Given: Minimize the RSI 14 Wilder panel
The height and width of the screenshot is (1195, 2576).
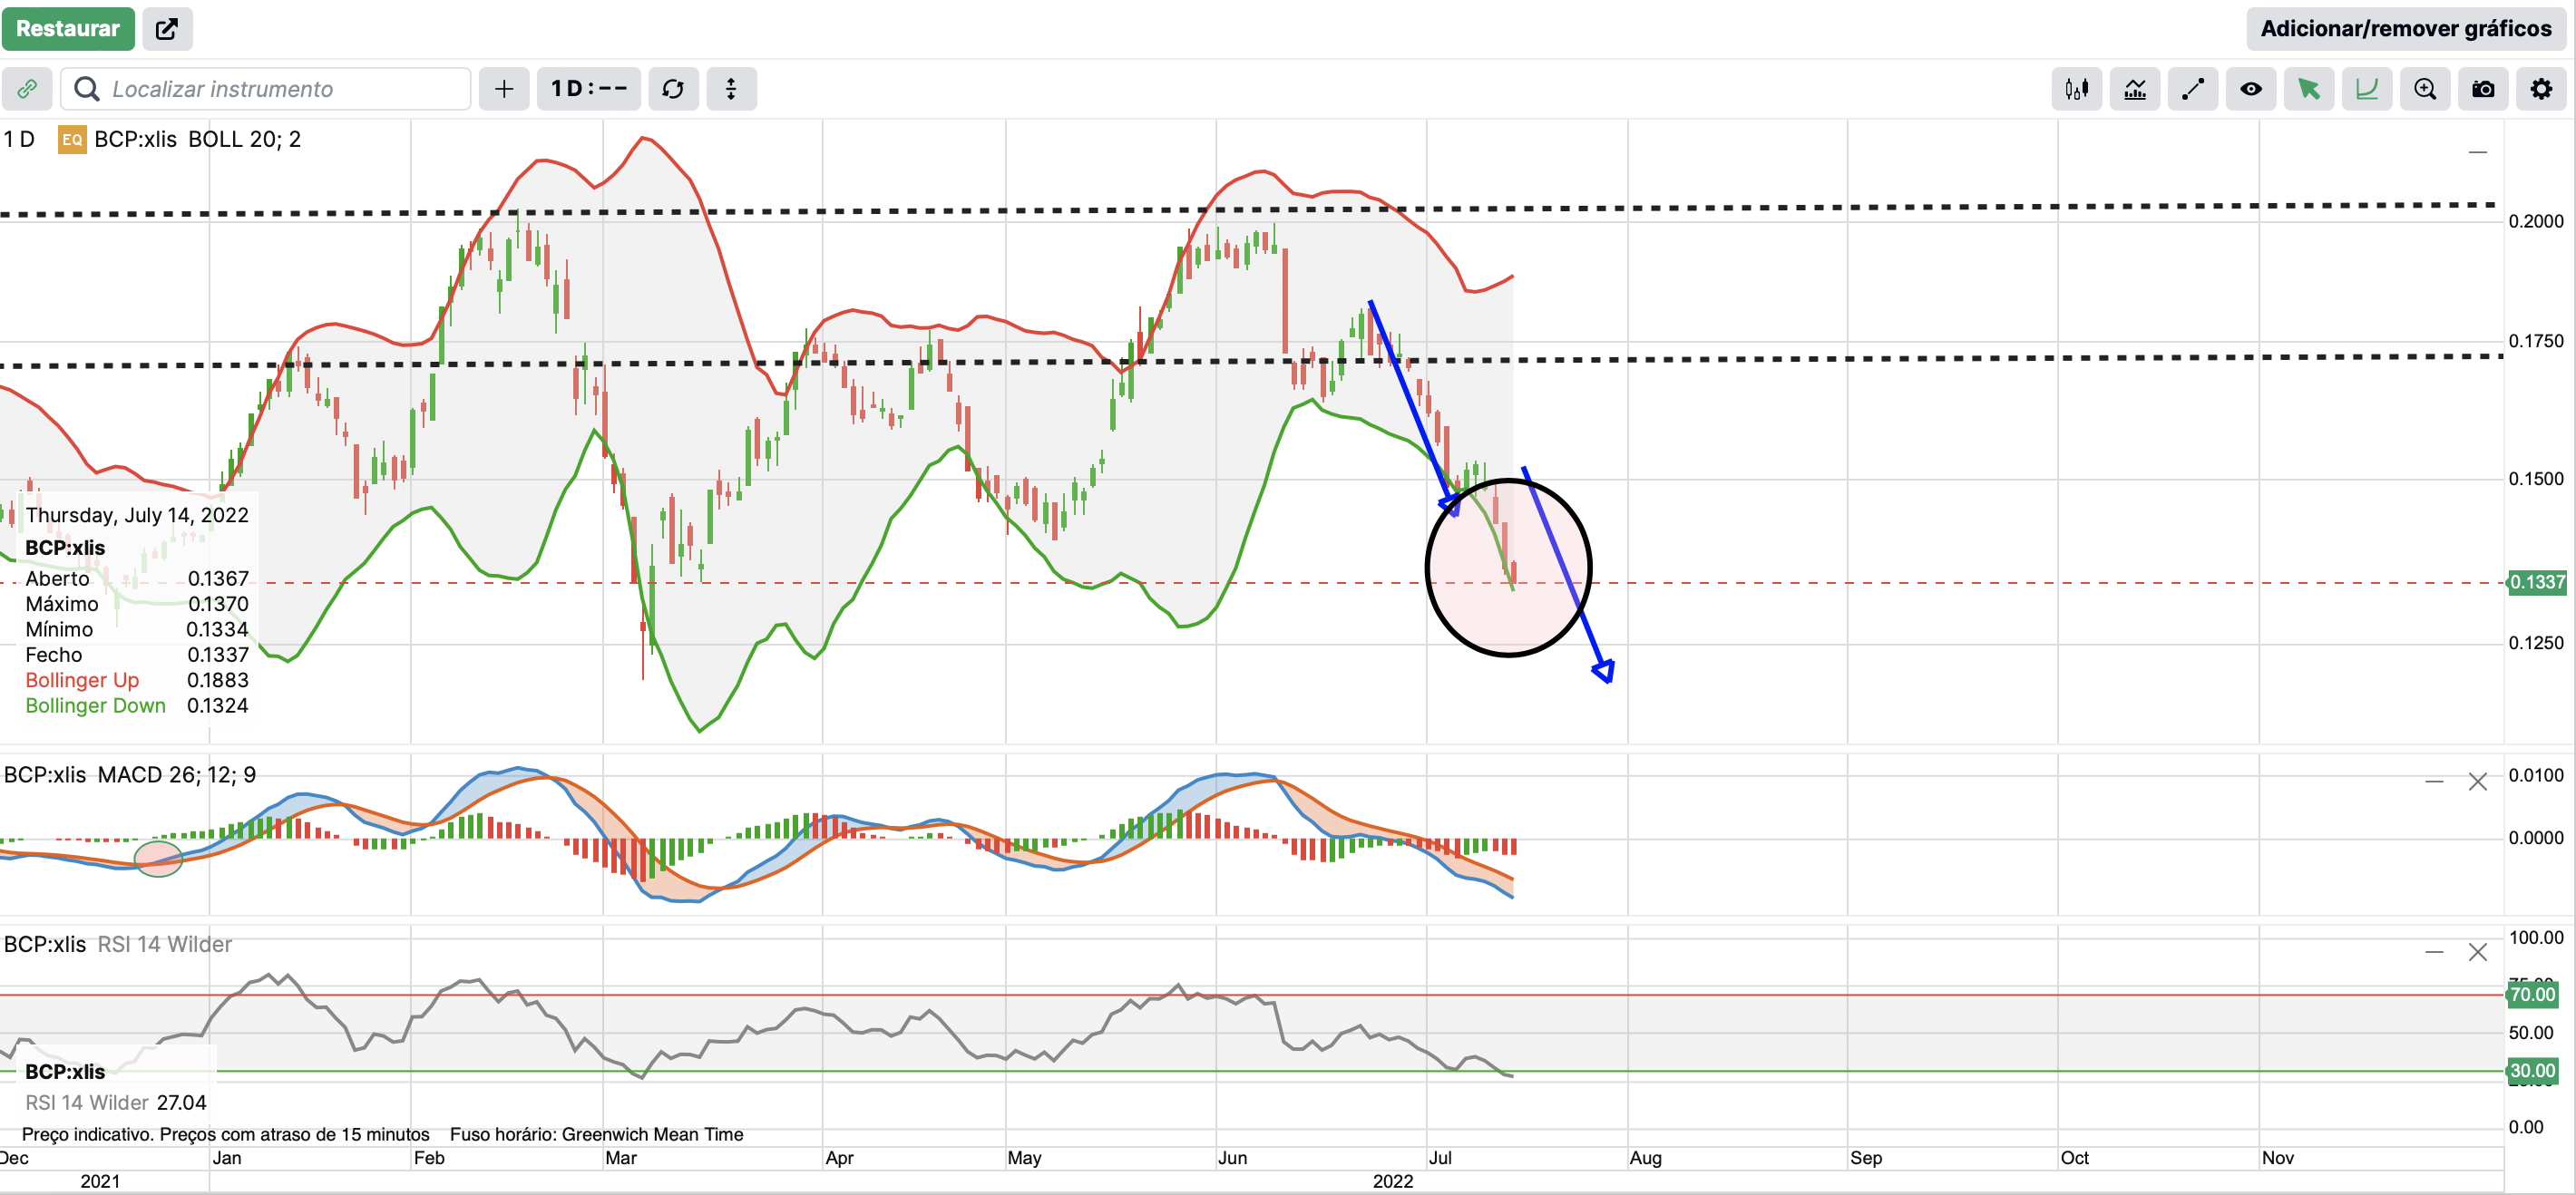Looking at the screenshot, I should (2433, 951).
